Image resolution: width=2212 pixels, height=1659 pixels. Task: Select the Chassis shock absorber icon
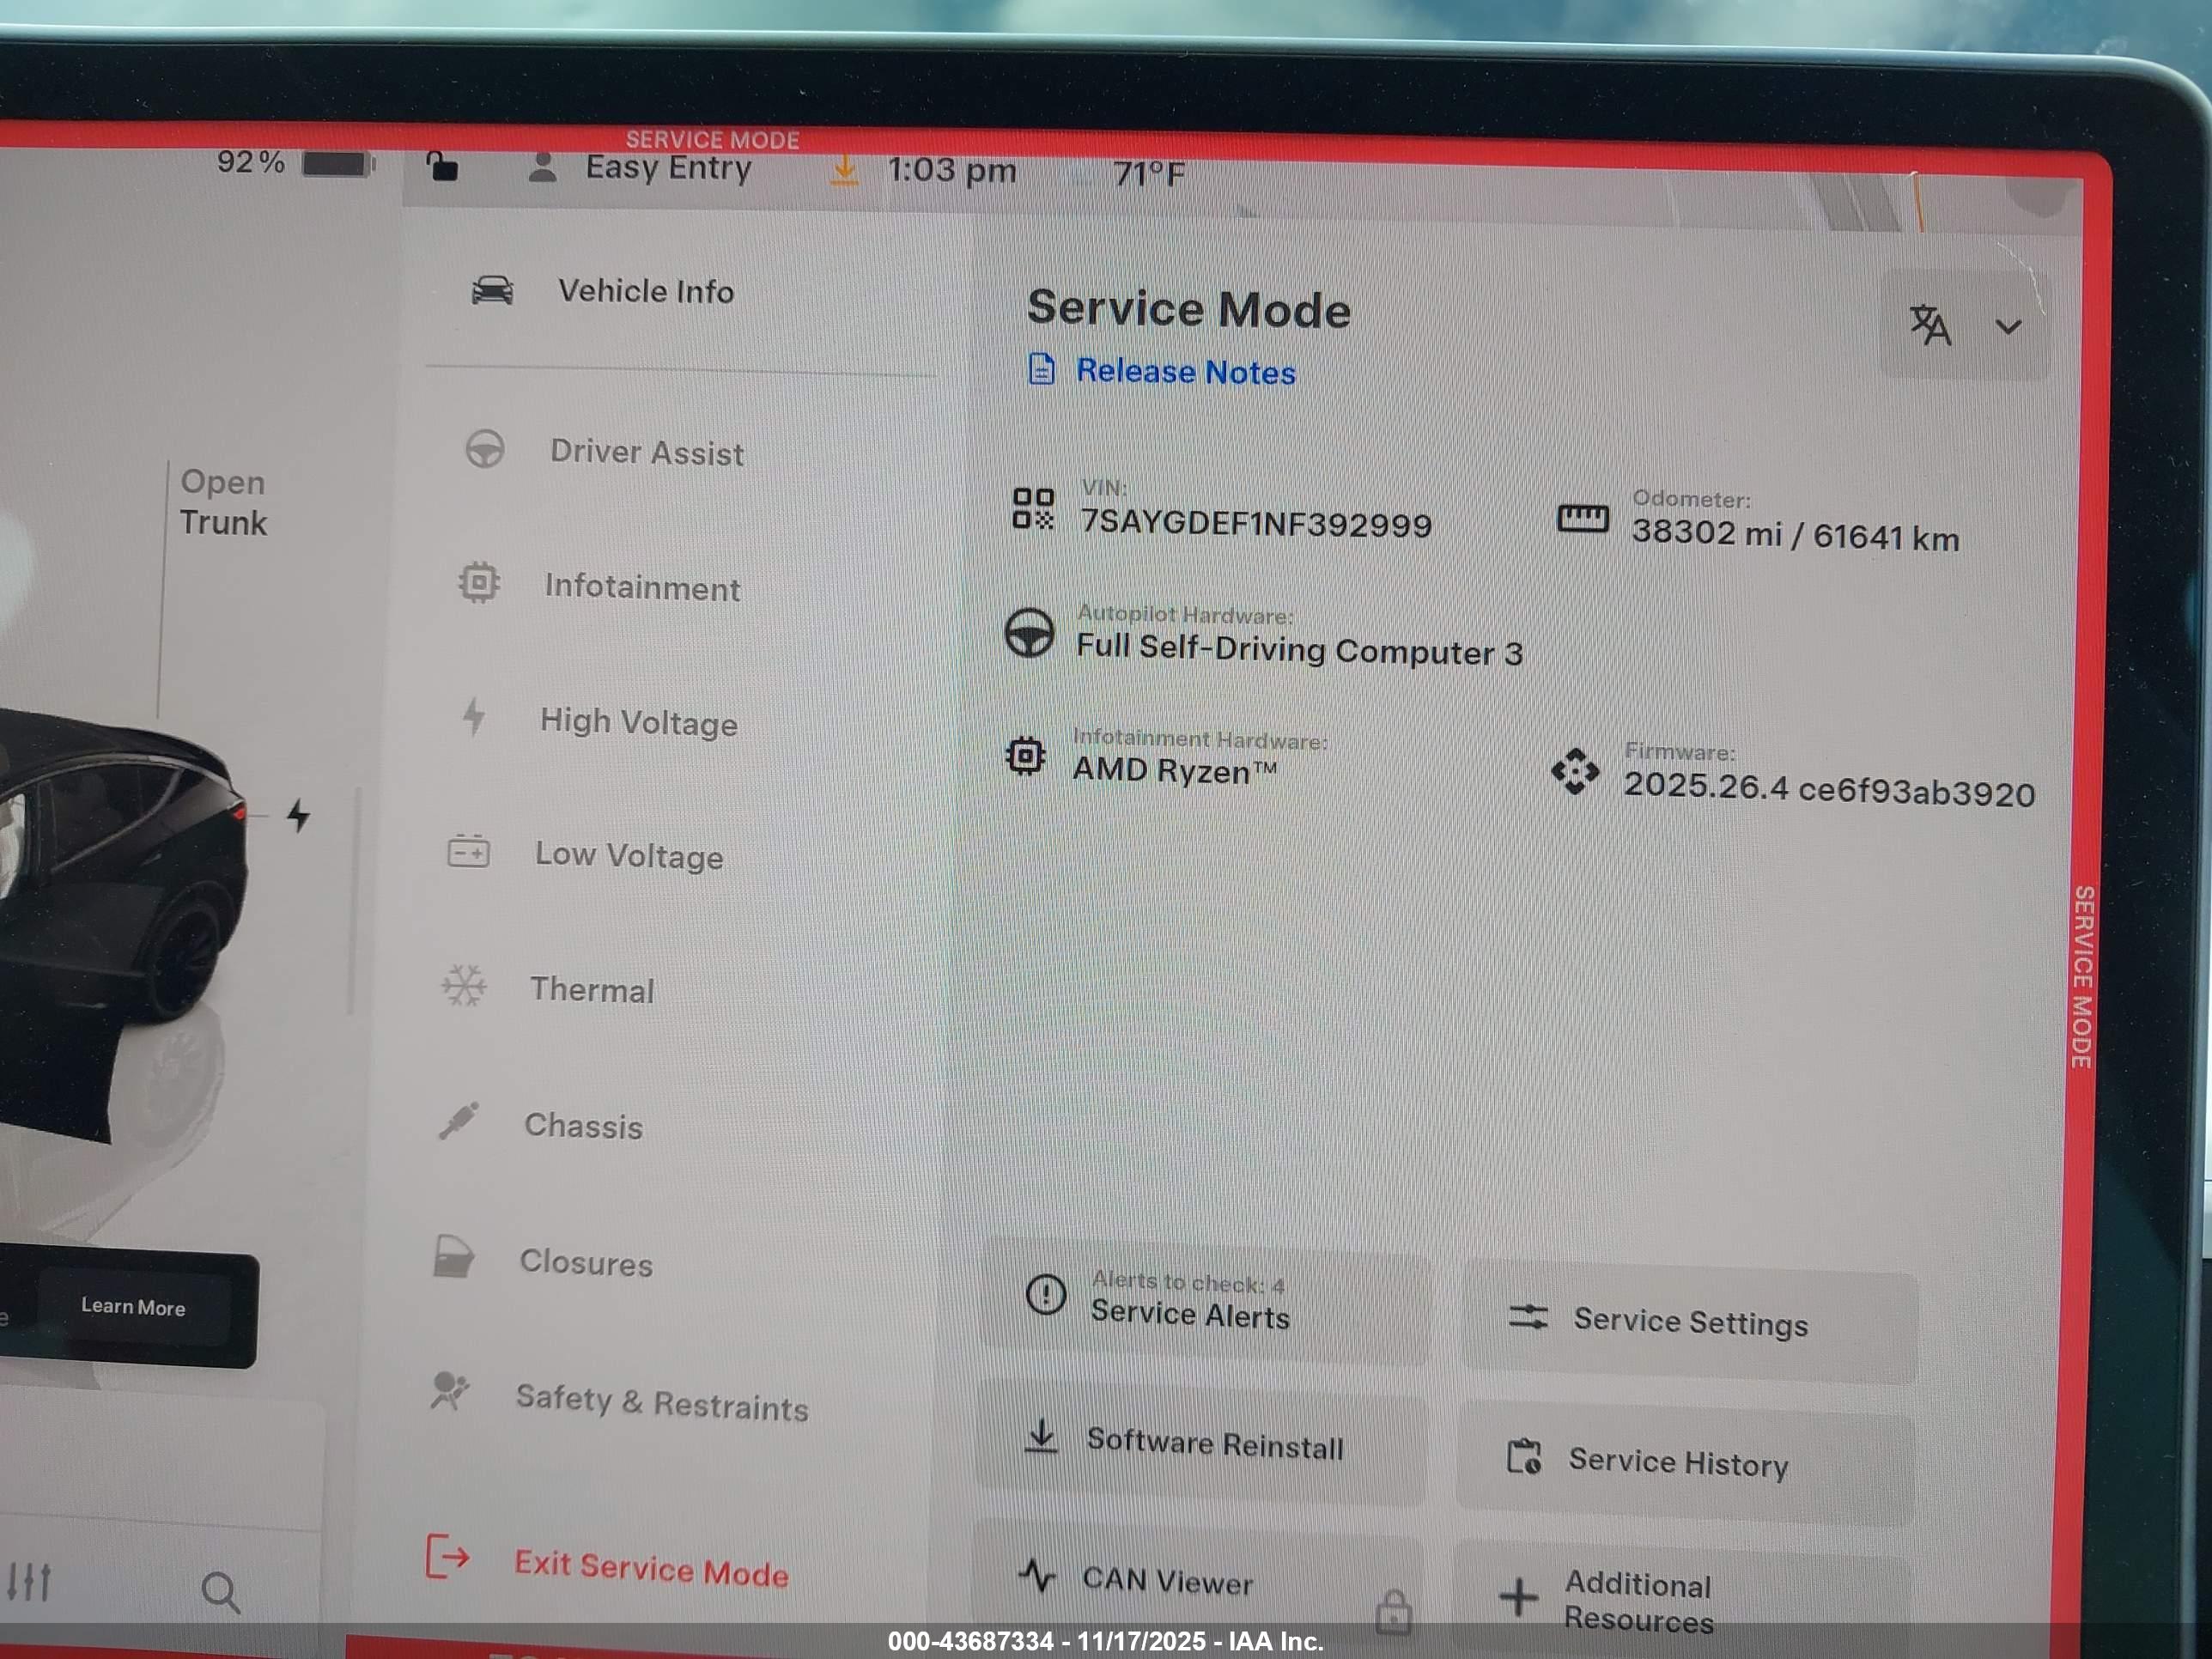[x=459, y=1121]
